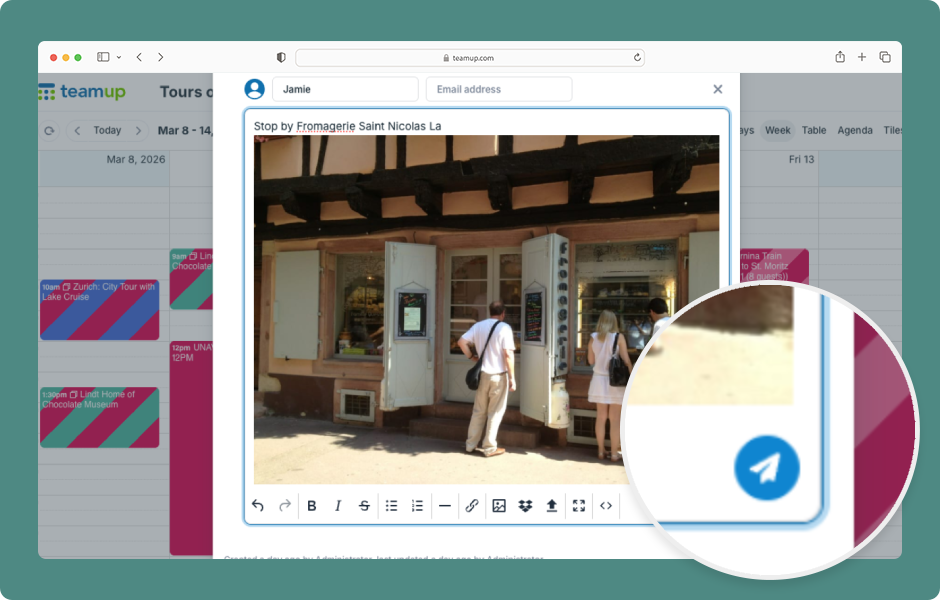
Task: Insert a horizontal rule divider
Action: click(445, 505)
